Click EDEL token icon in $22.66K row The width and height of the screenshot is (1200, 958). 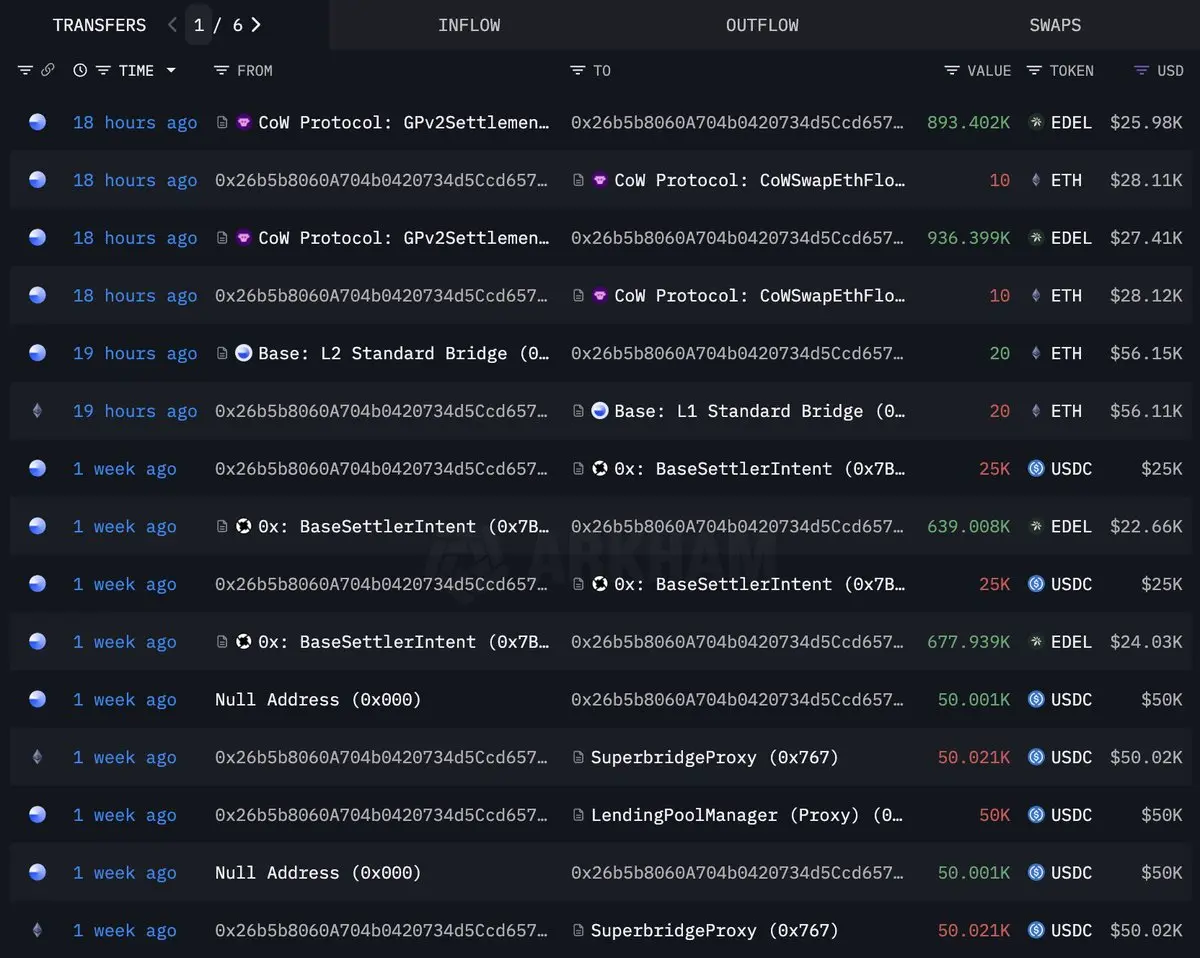coord(1036,526)
